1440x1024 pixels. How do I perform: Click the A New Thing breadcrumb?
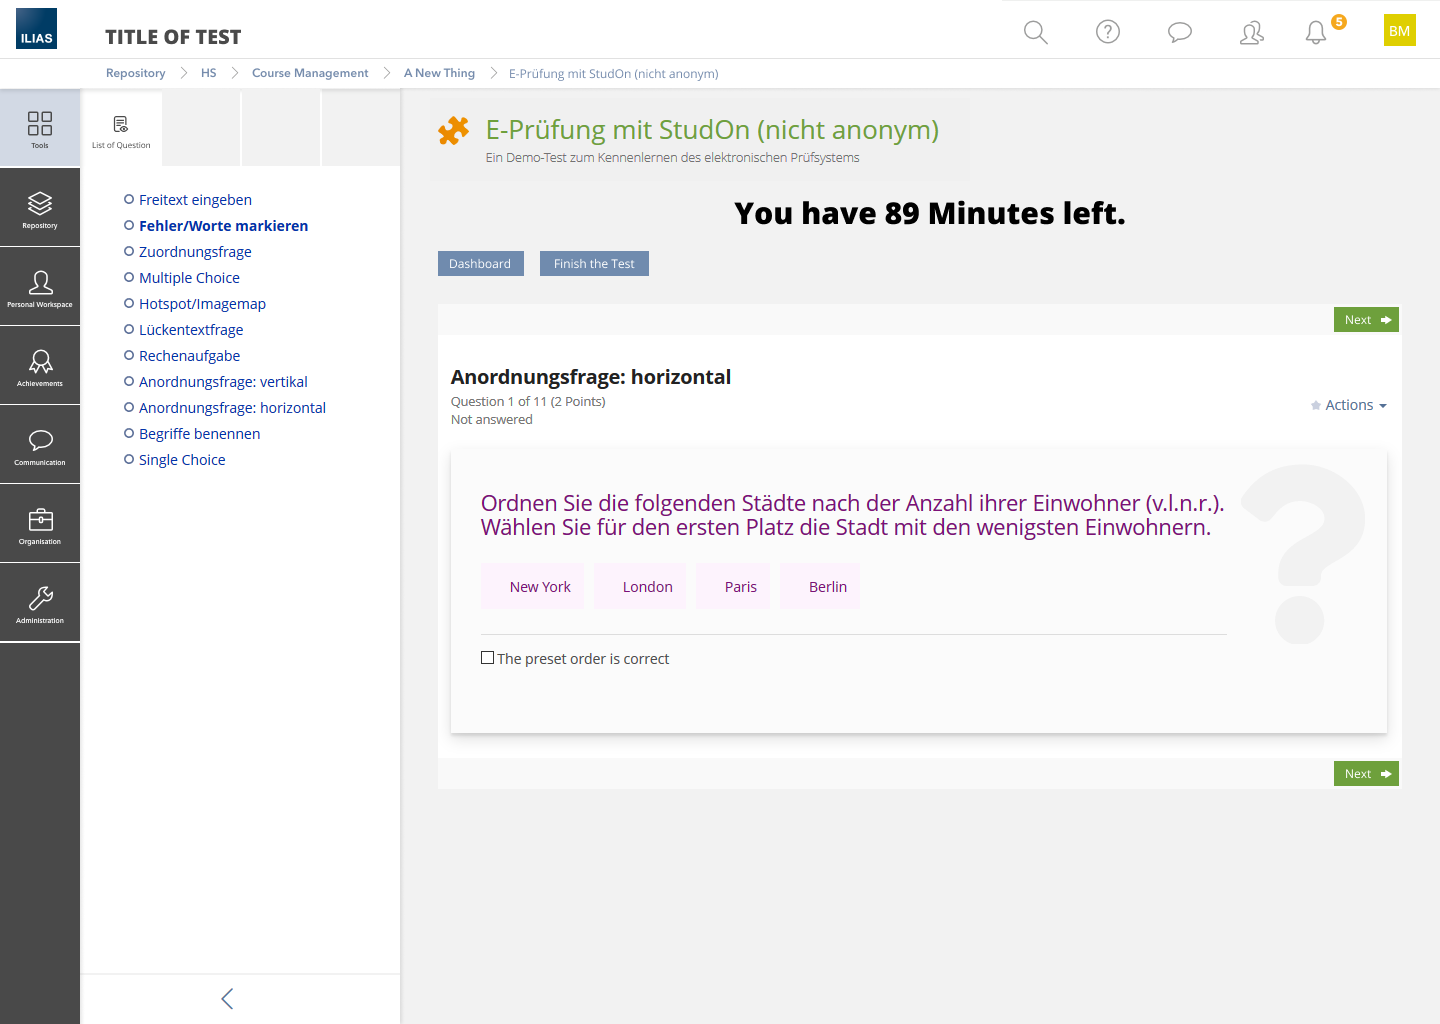439,73
